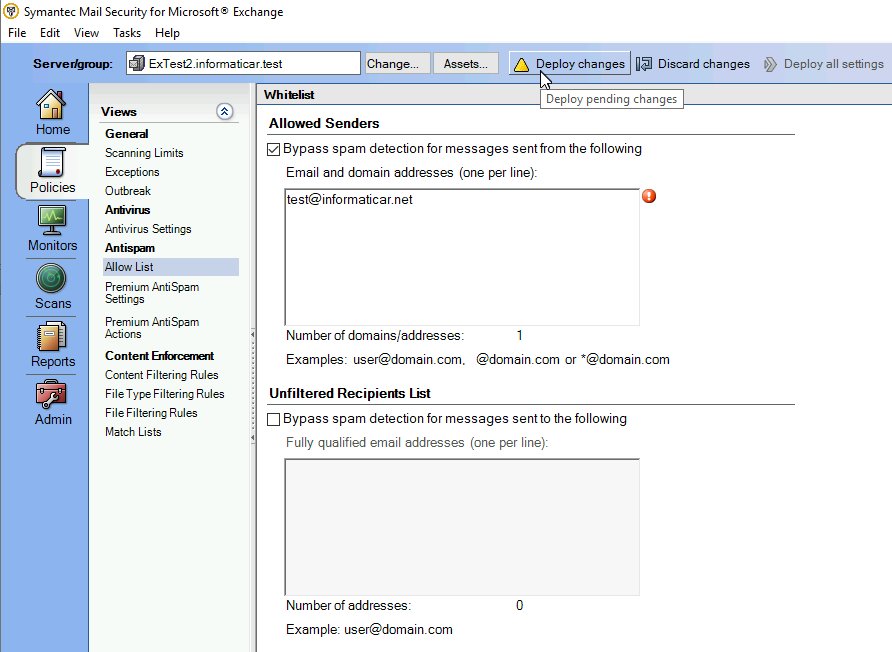Click Deploy changes button text
892x652 pixels.
(580, 64)
